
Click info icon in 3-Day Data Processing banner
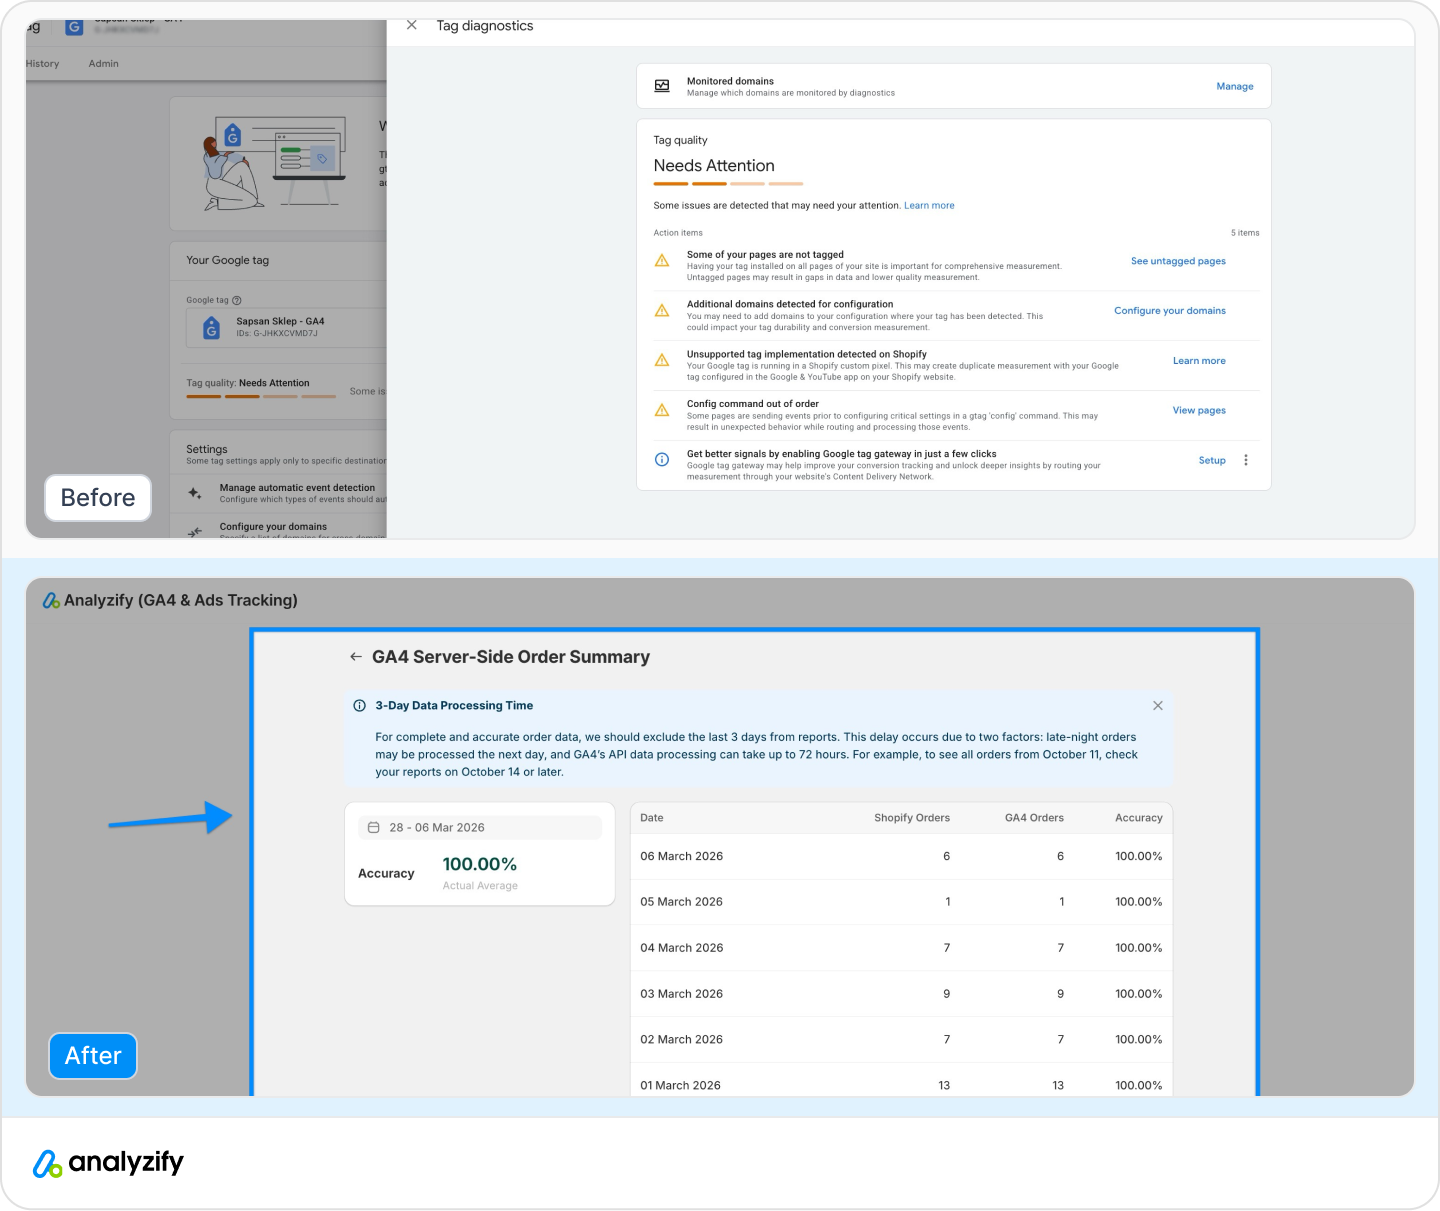pyautogui.click(x=360, y=706)
